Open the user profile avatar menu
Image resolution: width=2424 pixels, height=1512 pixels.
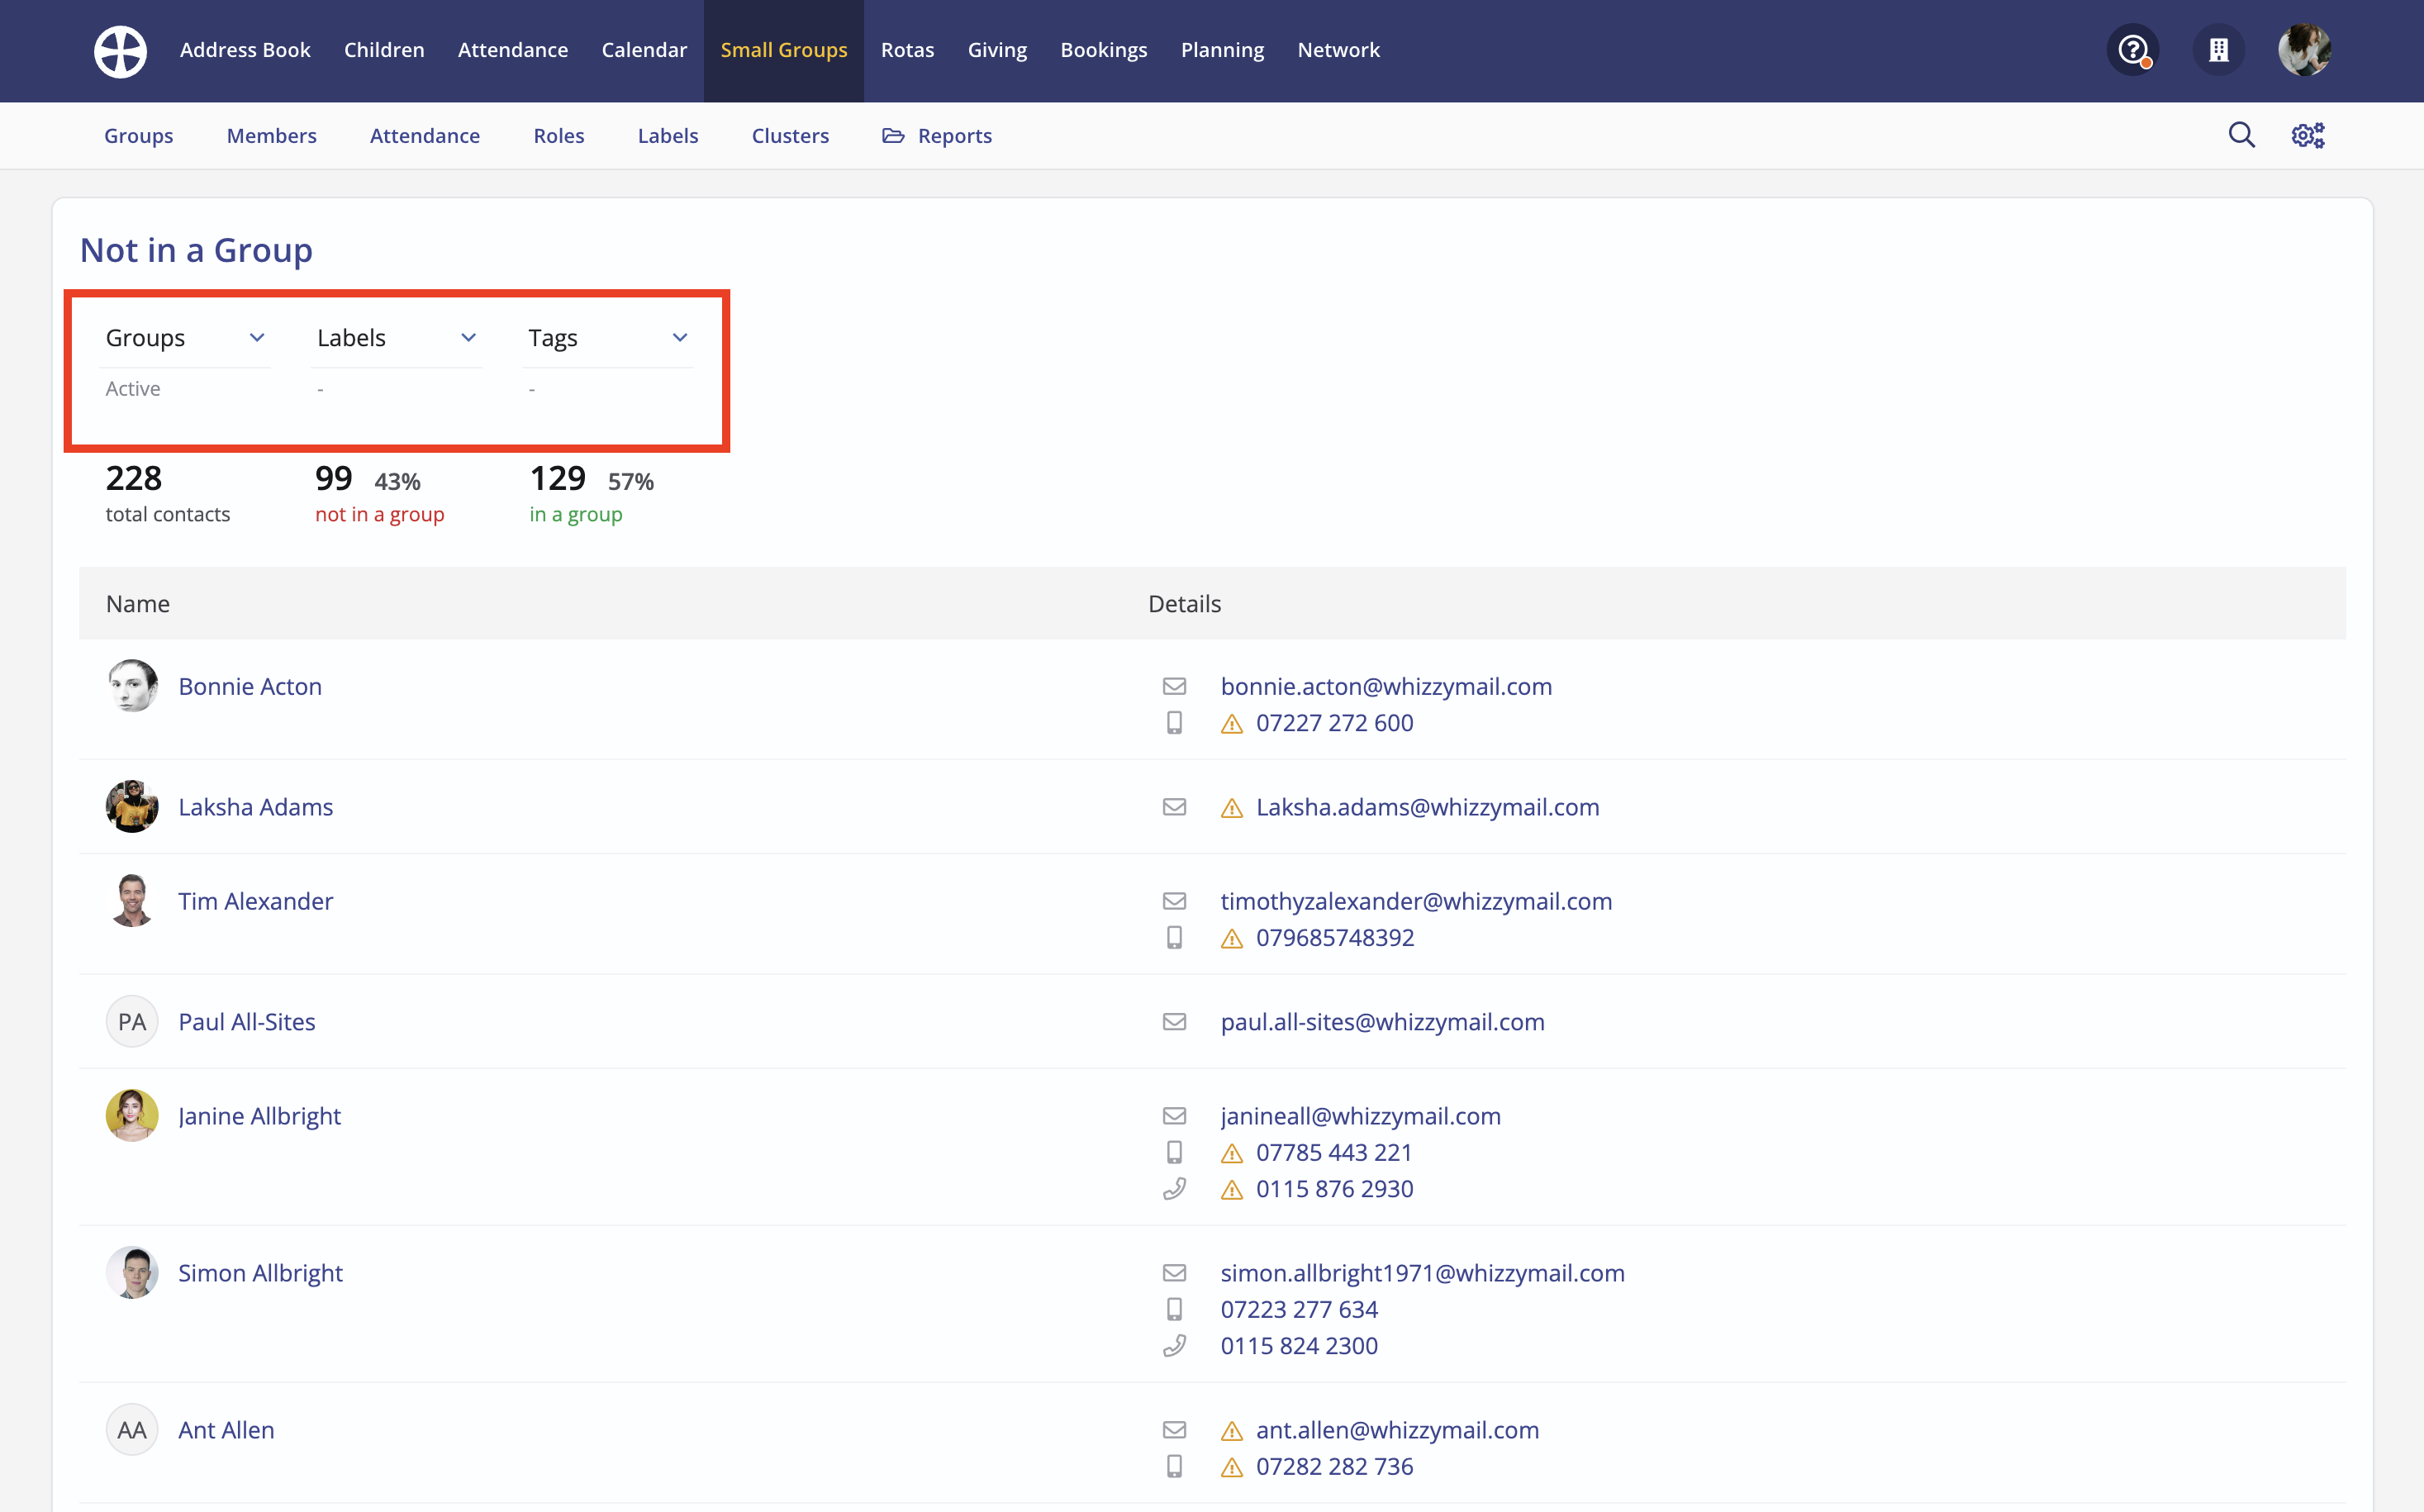(x=2304, y=50)
